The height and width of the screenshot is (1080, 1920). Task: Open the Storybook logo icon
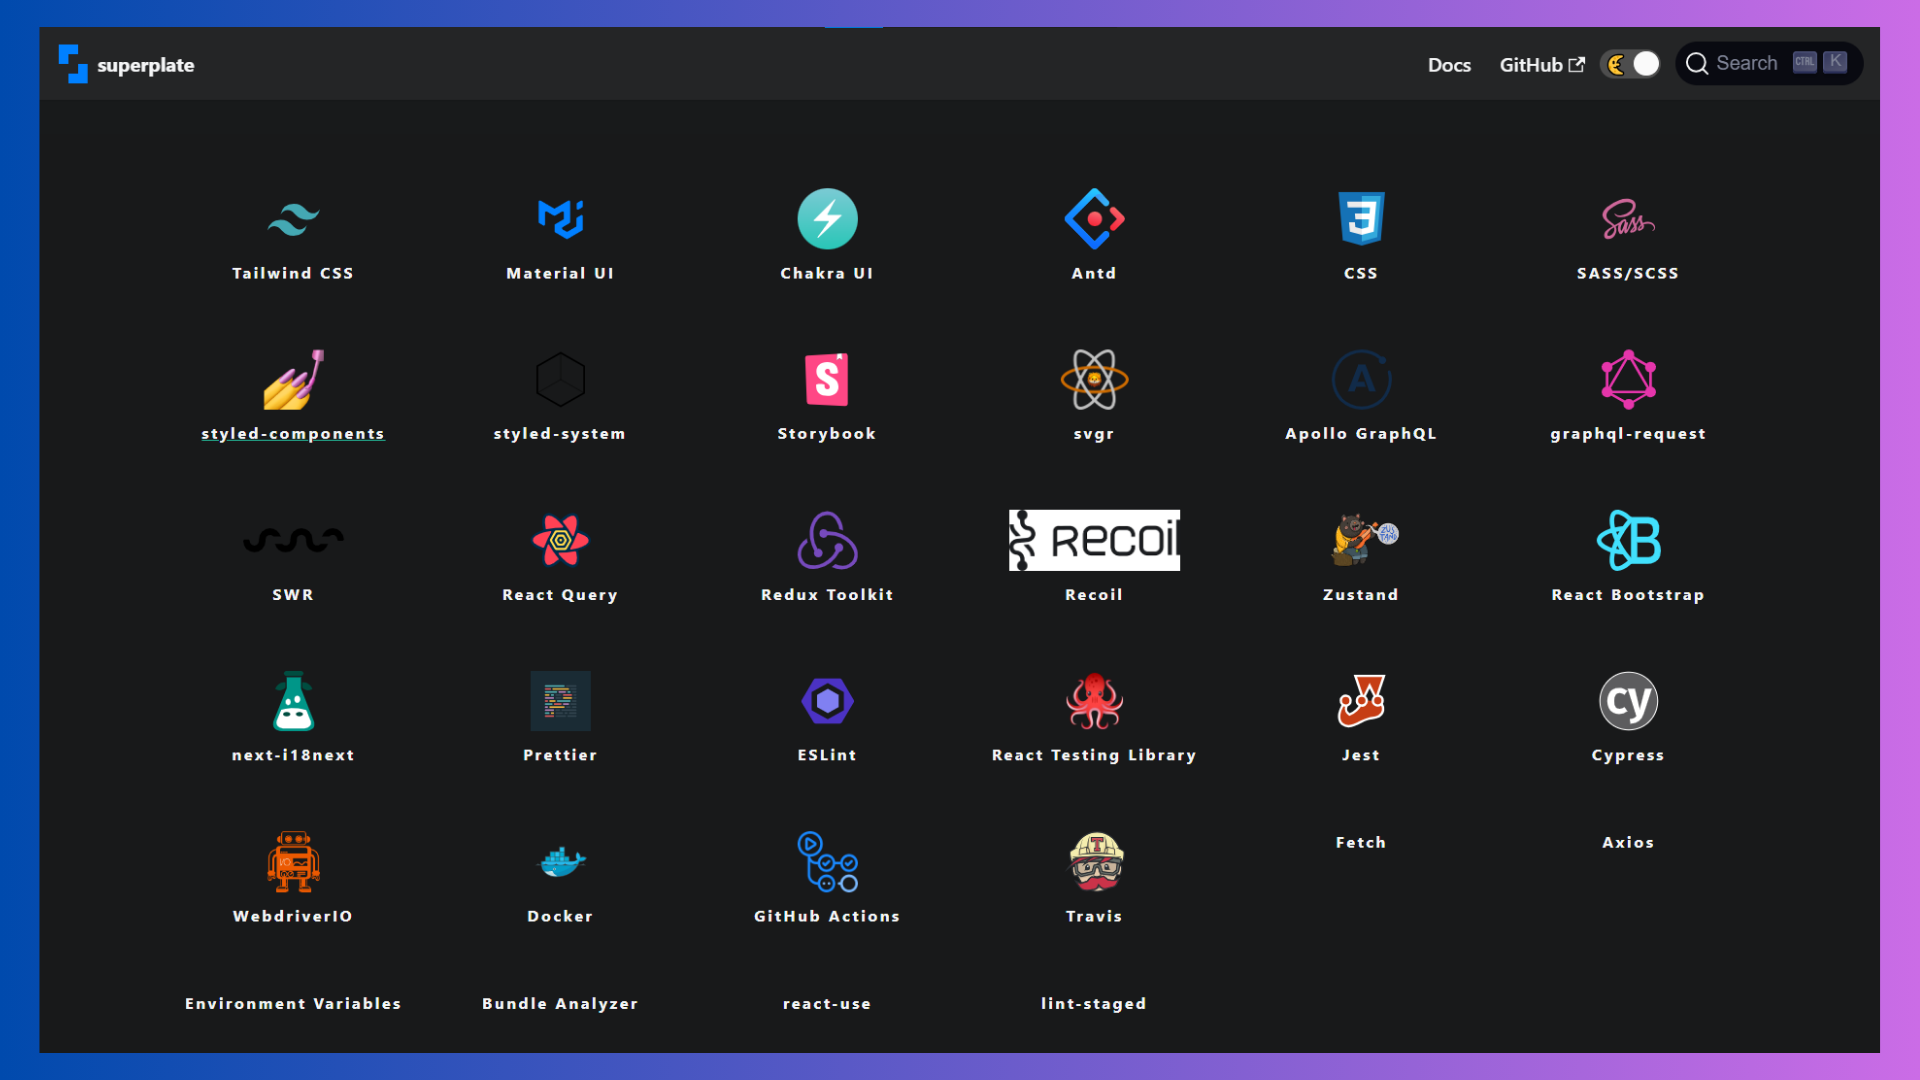(x=827, y=380)
